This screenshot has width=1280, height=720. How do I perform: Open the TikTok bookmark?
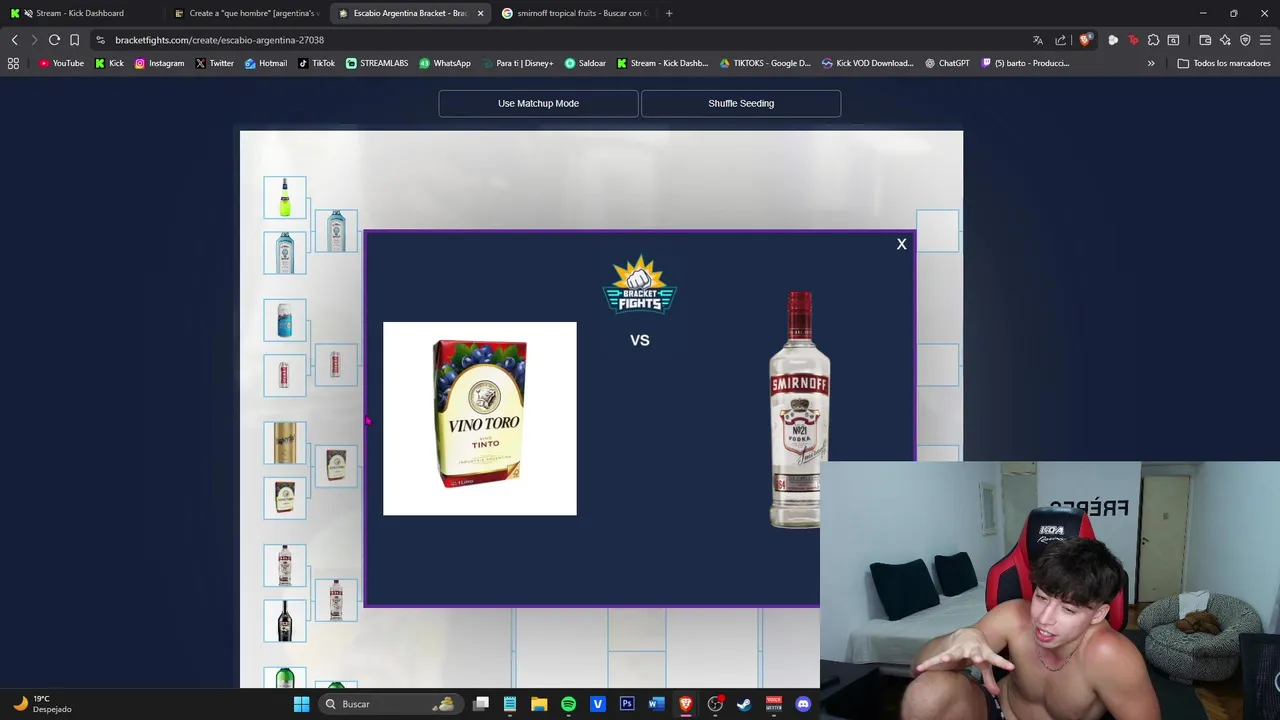click(316, 63)
